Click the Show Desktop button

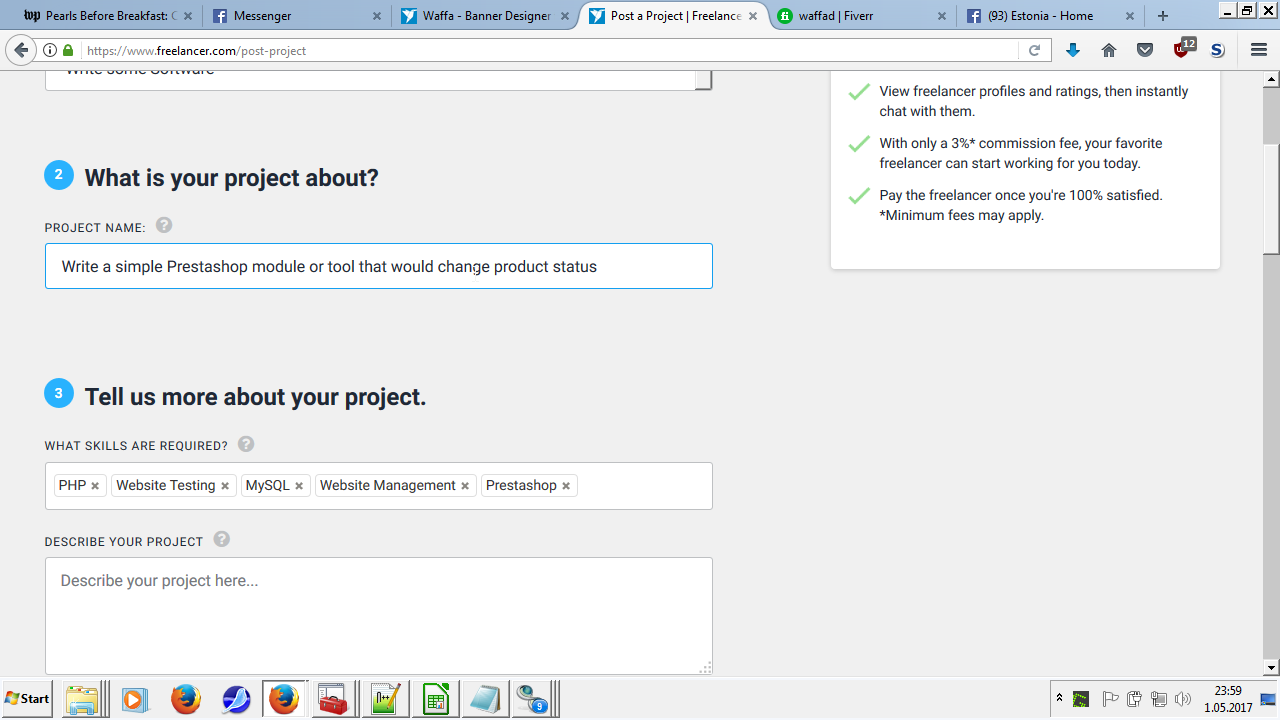(1268, 699)
